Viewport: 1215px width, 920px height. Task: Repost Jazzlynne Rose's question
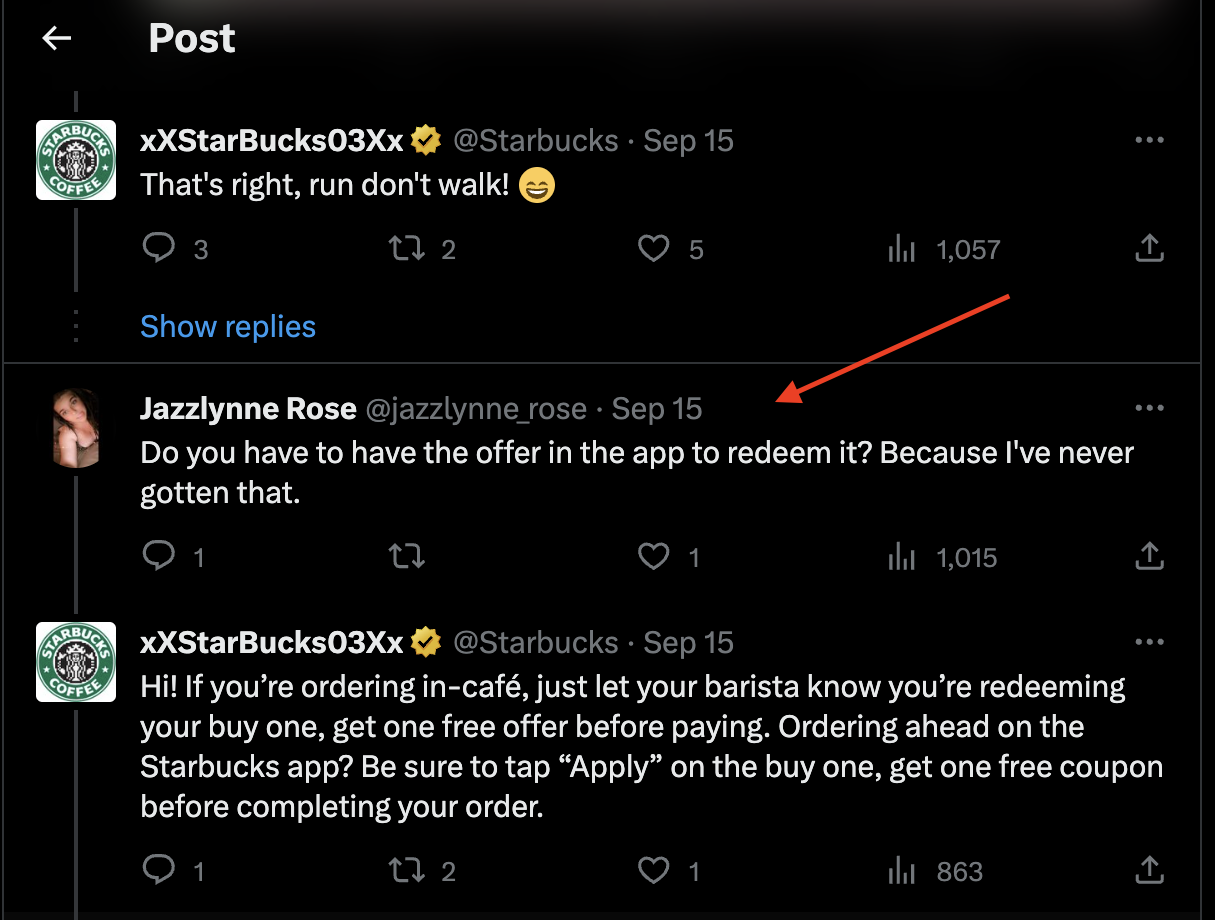coord(406,556)
